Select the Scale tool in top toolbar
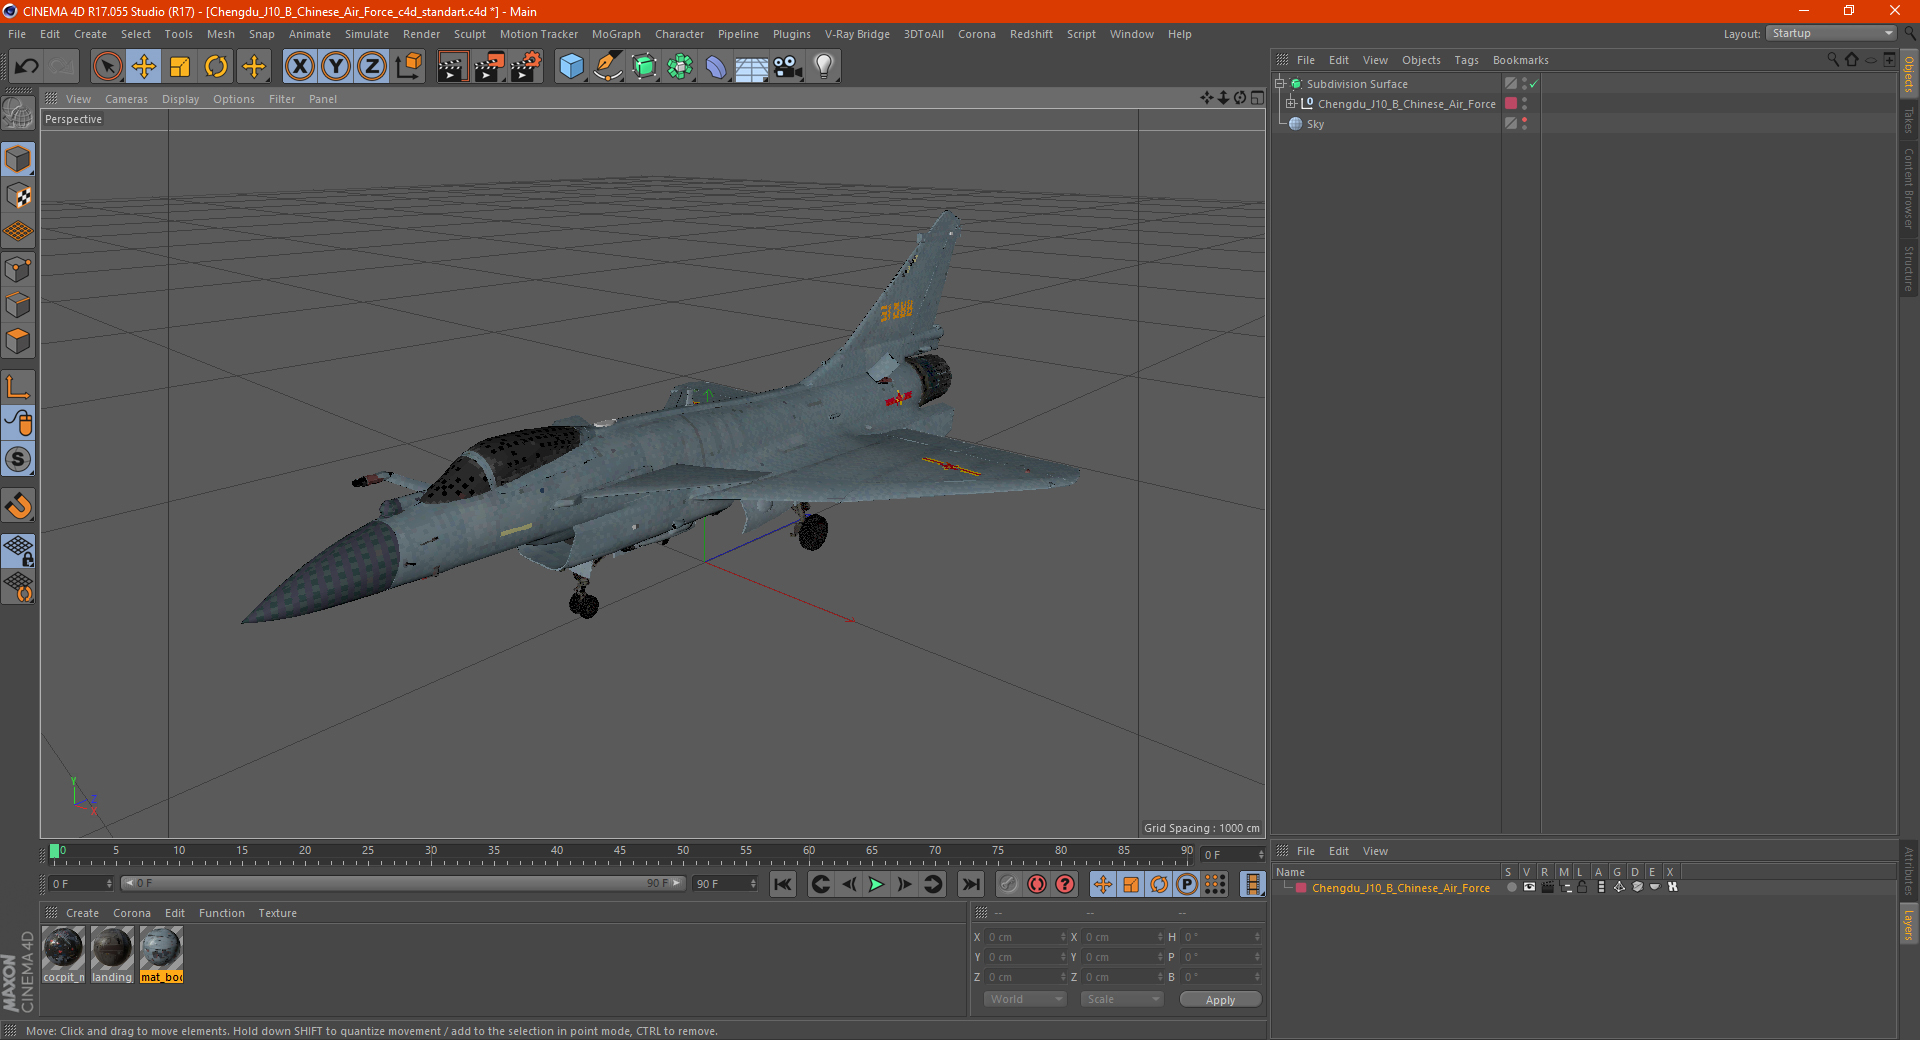 pos(180,67)
